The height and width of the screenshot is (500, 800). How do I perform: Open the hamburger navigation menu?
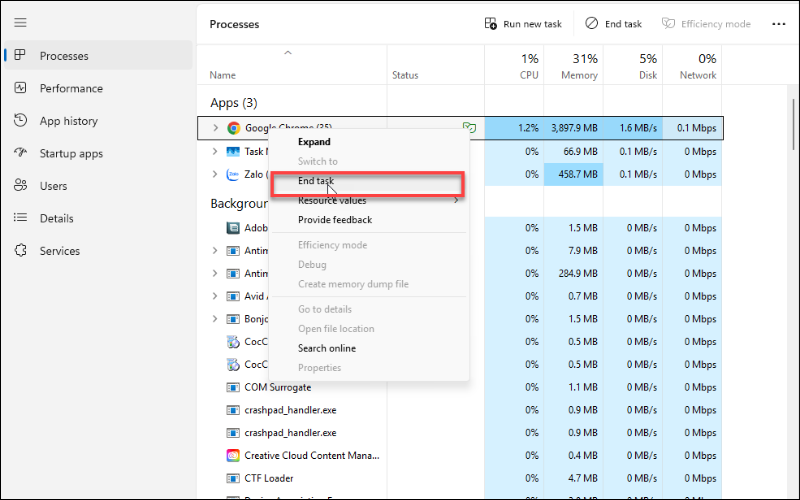point(20,23)
